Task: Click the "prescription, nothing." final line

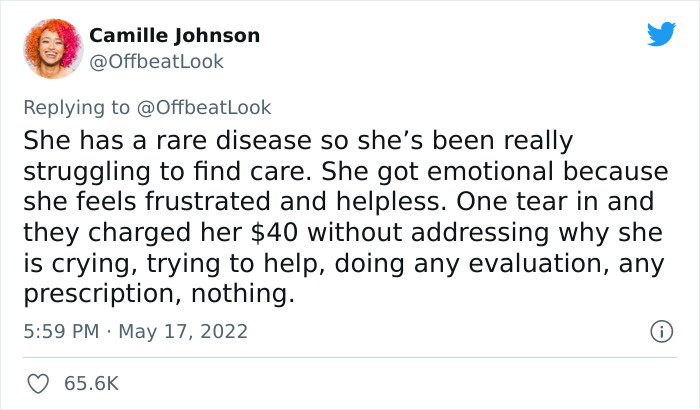Action: click(x=159, y=294)
